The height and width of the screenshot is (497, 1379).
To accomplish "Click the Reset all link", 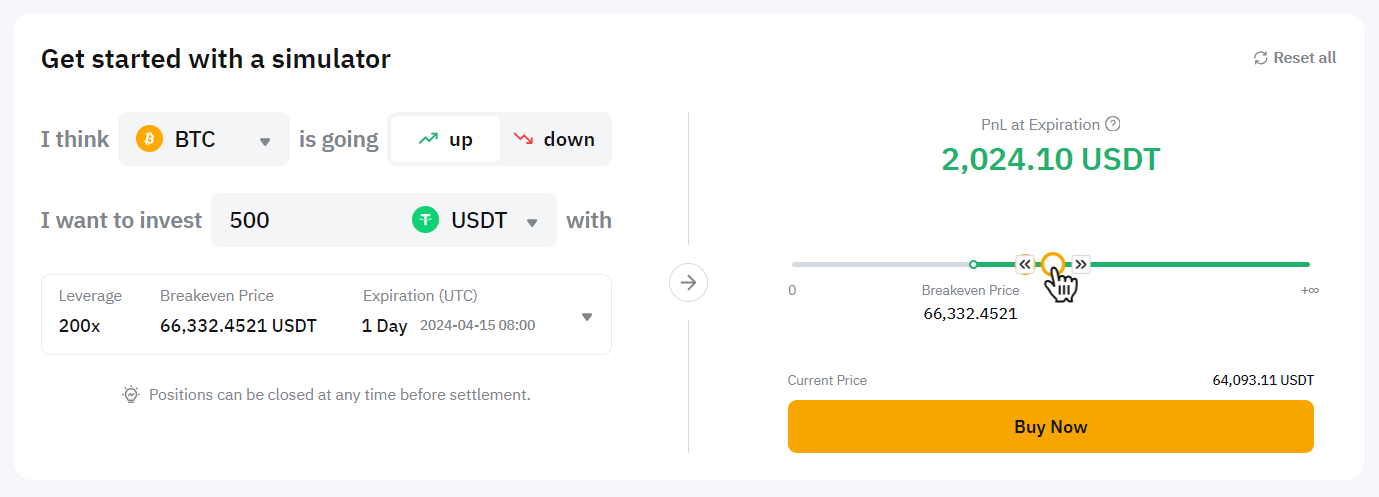I will coord(1304,58).
